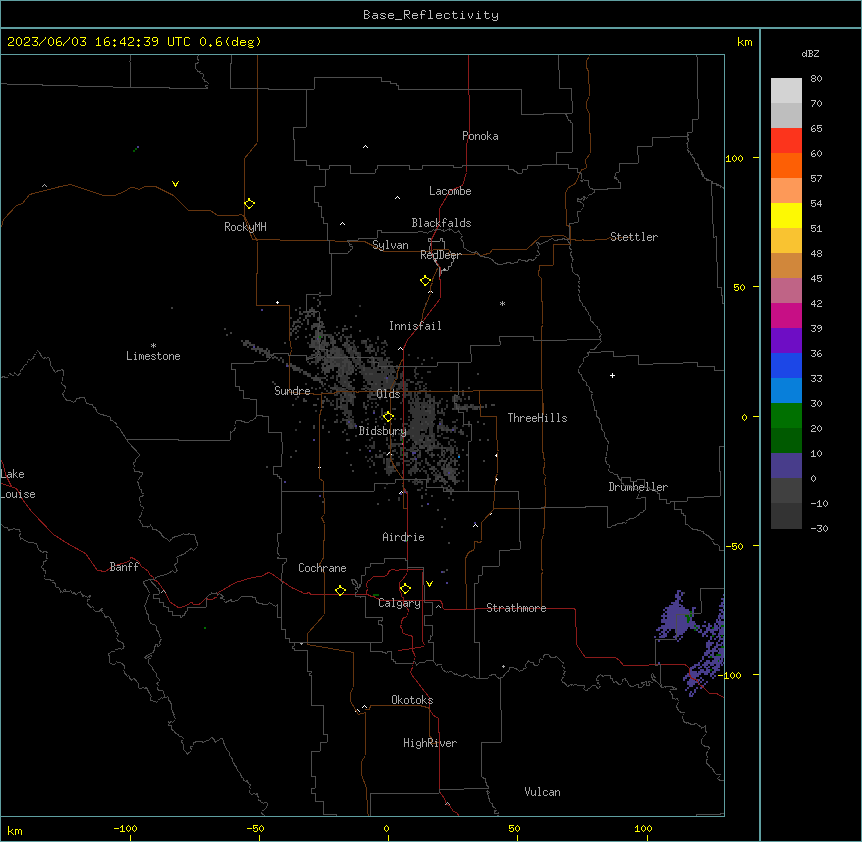Click the dBZ legend heading
This screenshot has height=842, width=862.
tap(810, 53)
